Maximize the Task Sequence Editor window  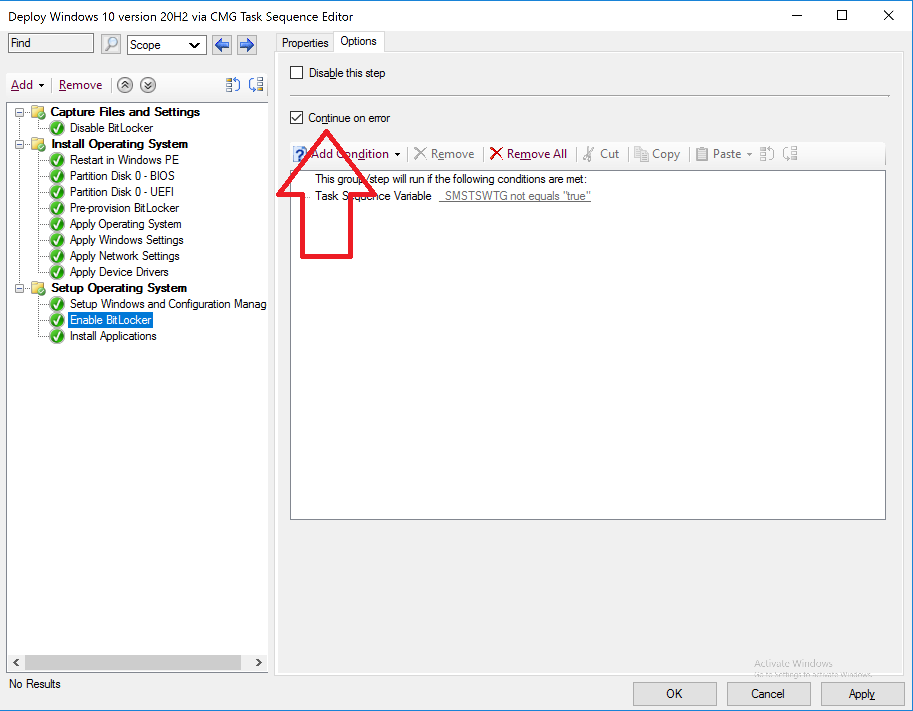pyautogui.click(x=842, y=15)
